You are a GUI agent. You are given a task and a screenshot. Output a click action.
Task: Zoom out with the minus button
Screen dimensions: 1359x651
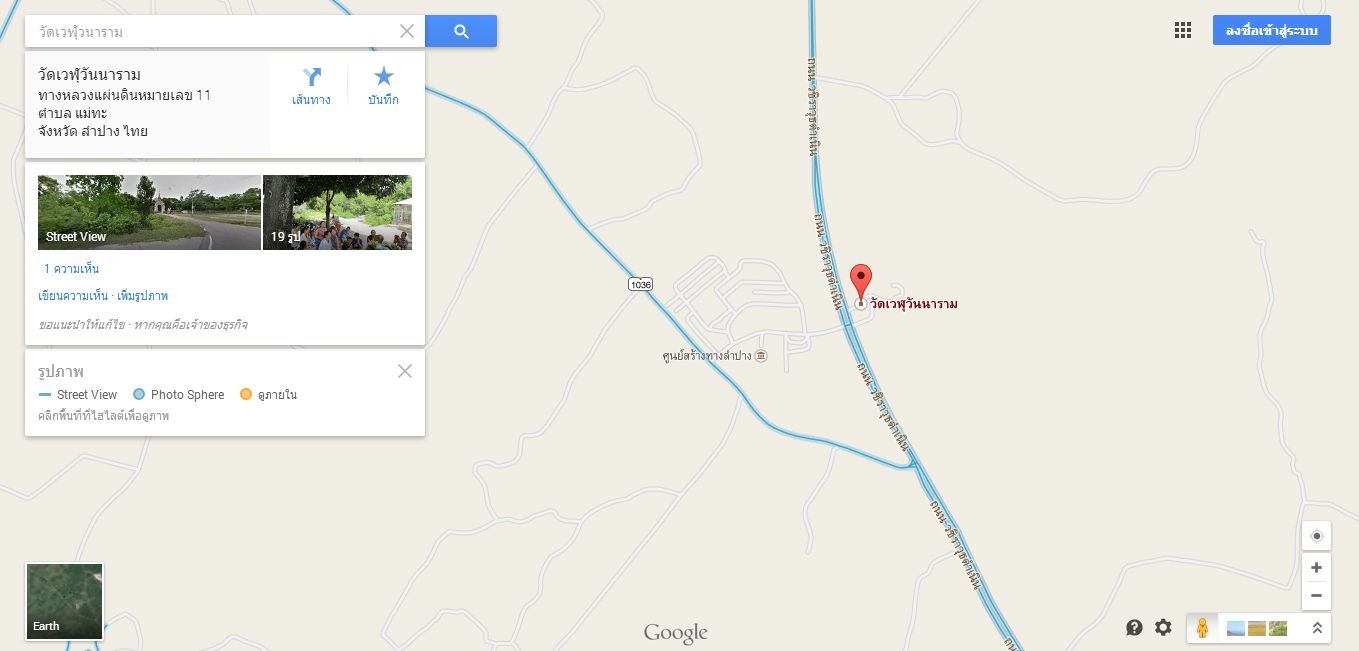[x=1316, y=596]
